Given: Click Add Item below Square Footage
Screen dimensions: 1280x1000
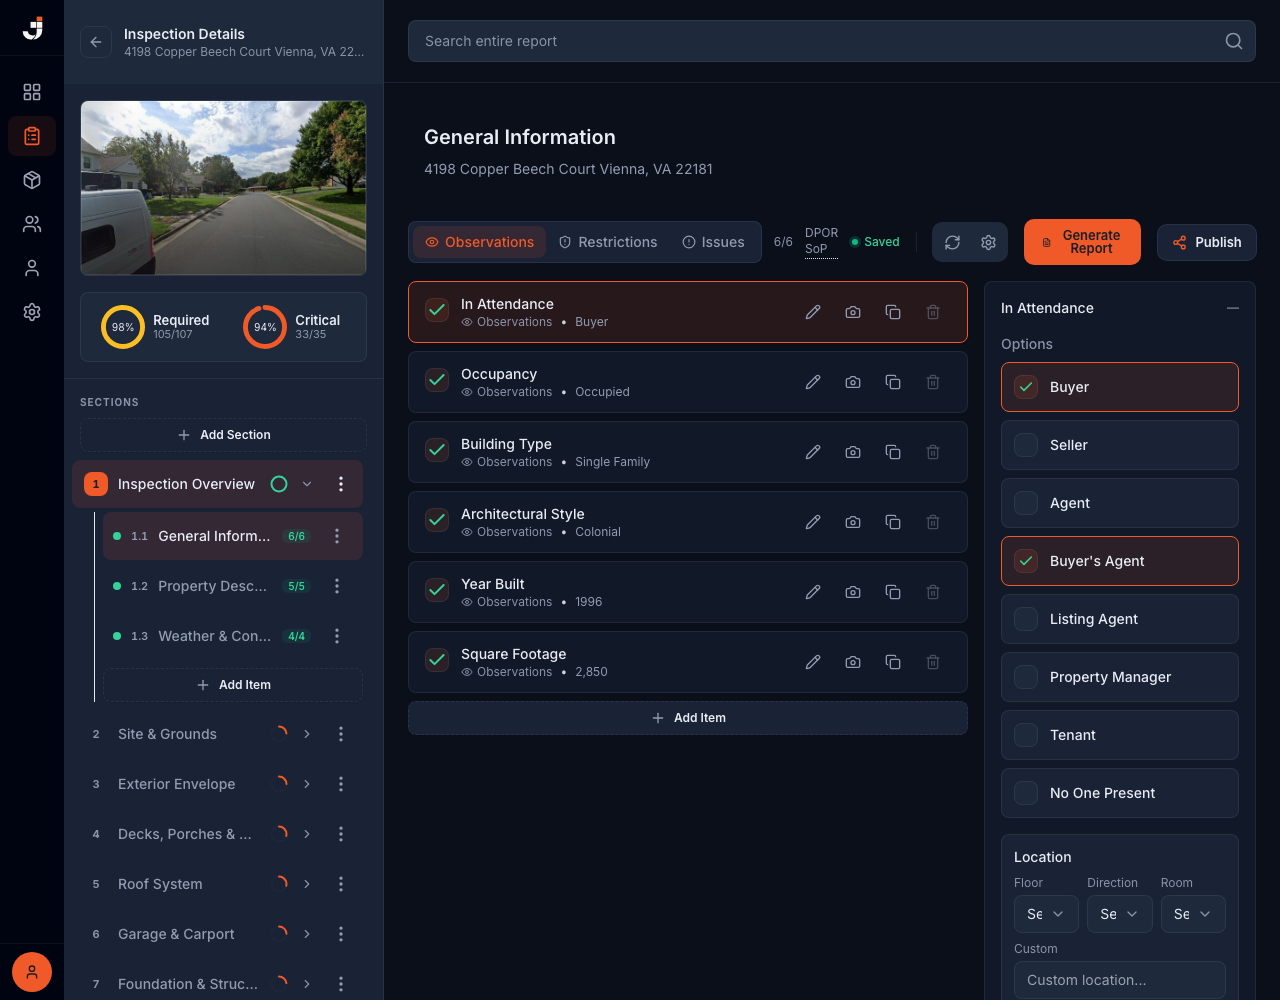Looking at the screenshot, I should [x=688, y=718].
